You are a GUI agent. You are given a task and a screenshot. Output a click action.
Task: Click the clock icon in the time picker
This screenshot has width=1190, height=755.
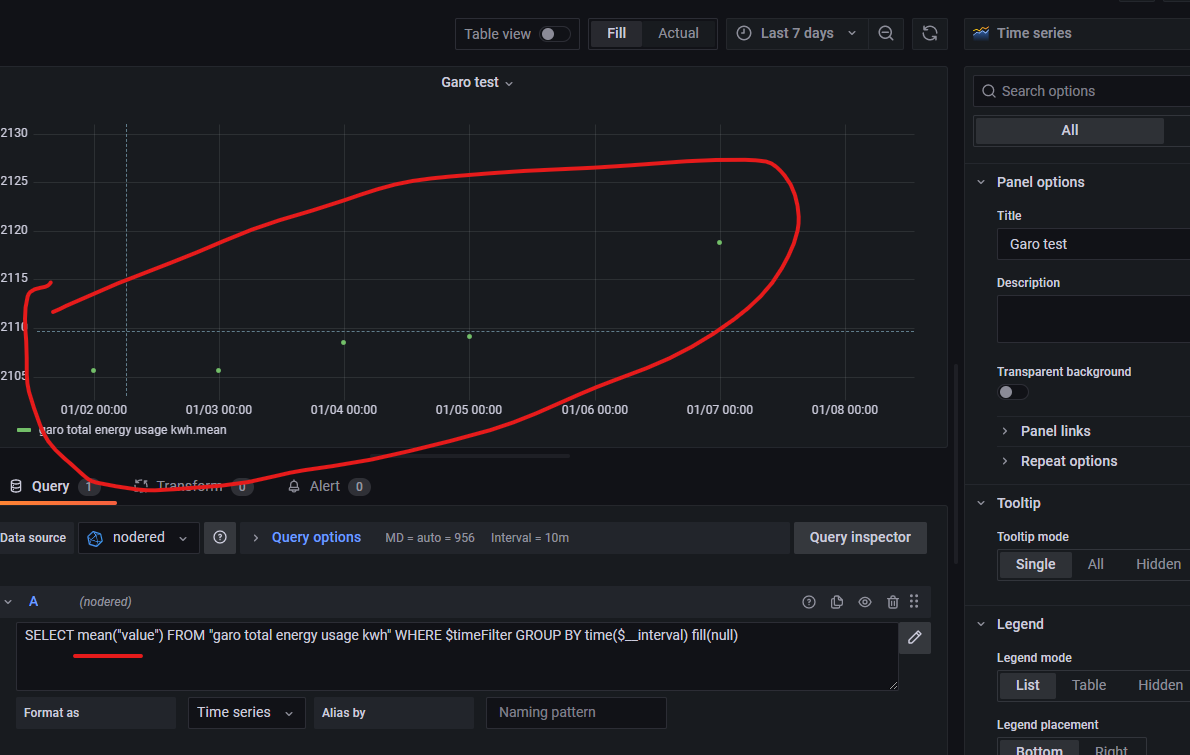click(x=744, y=33)
